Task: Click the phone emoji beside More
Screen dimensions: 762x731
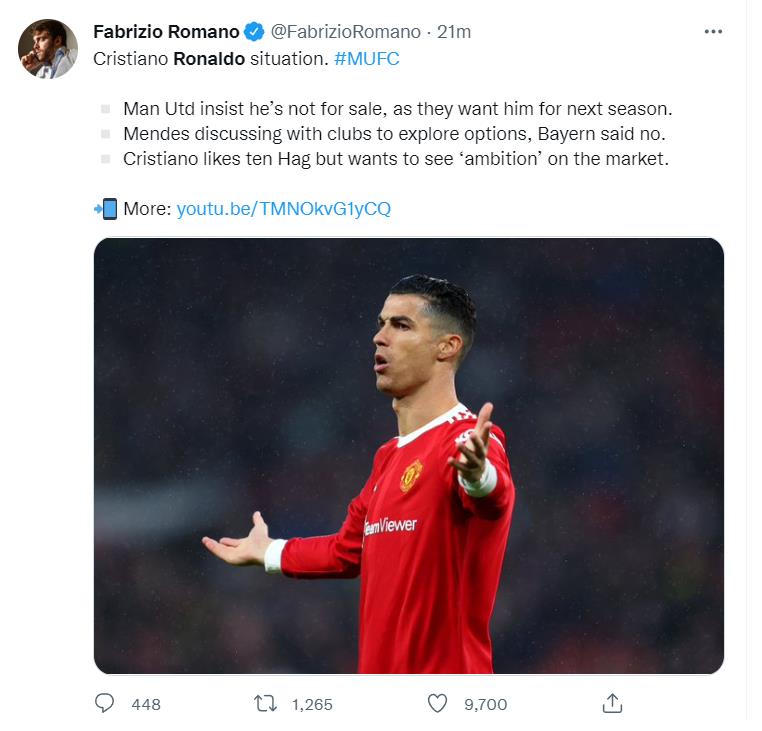Action: pyautogui.click(x=105, y=209)
